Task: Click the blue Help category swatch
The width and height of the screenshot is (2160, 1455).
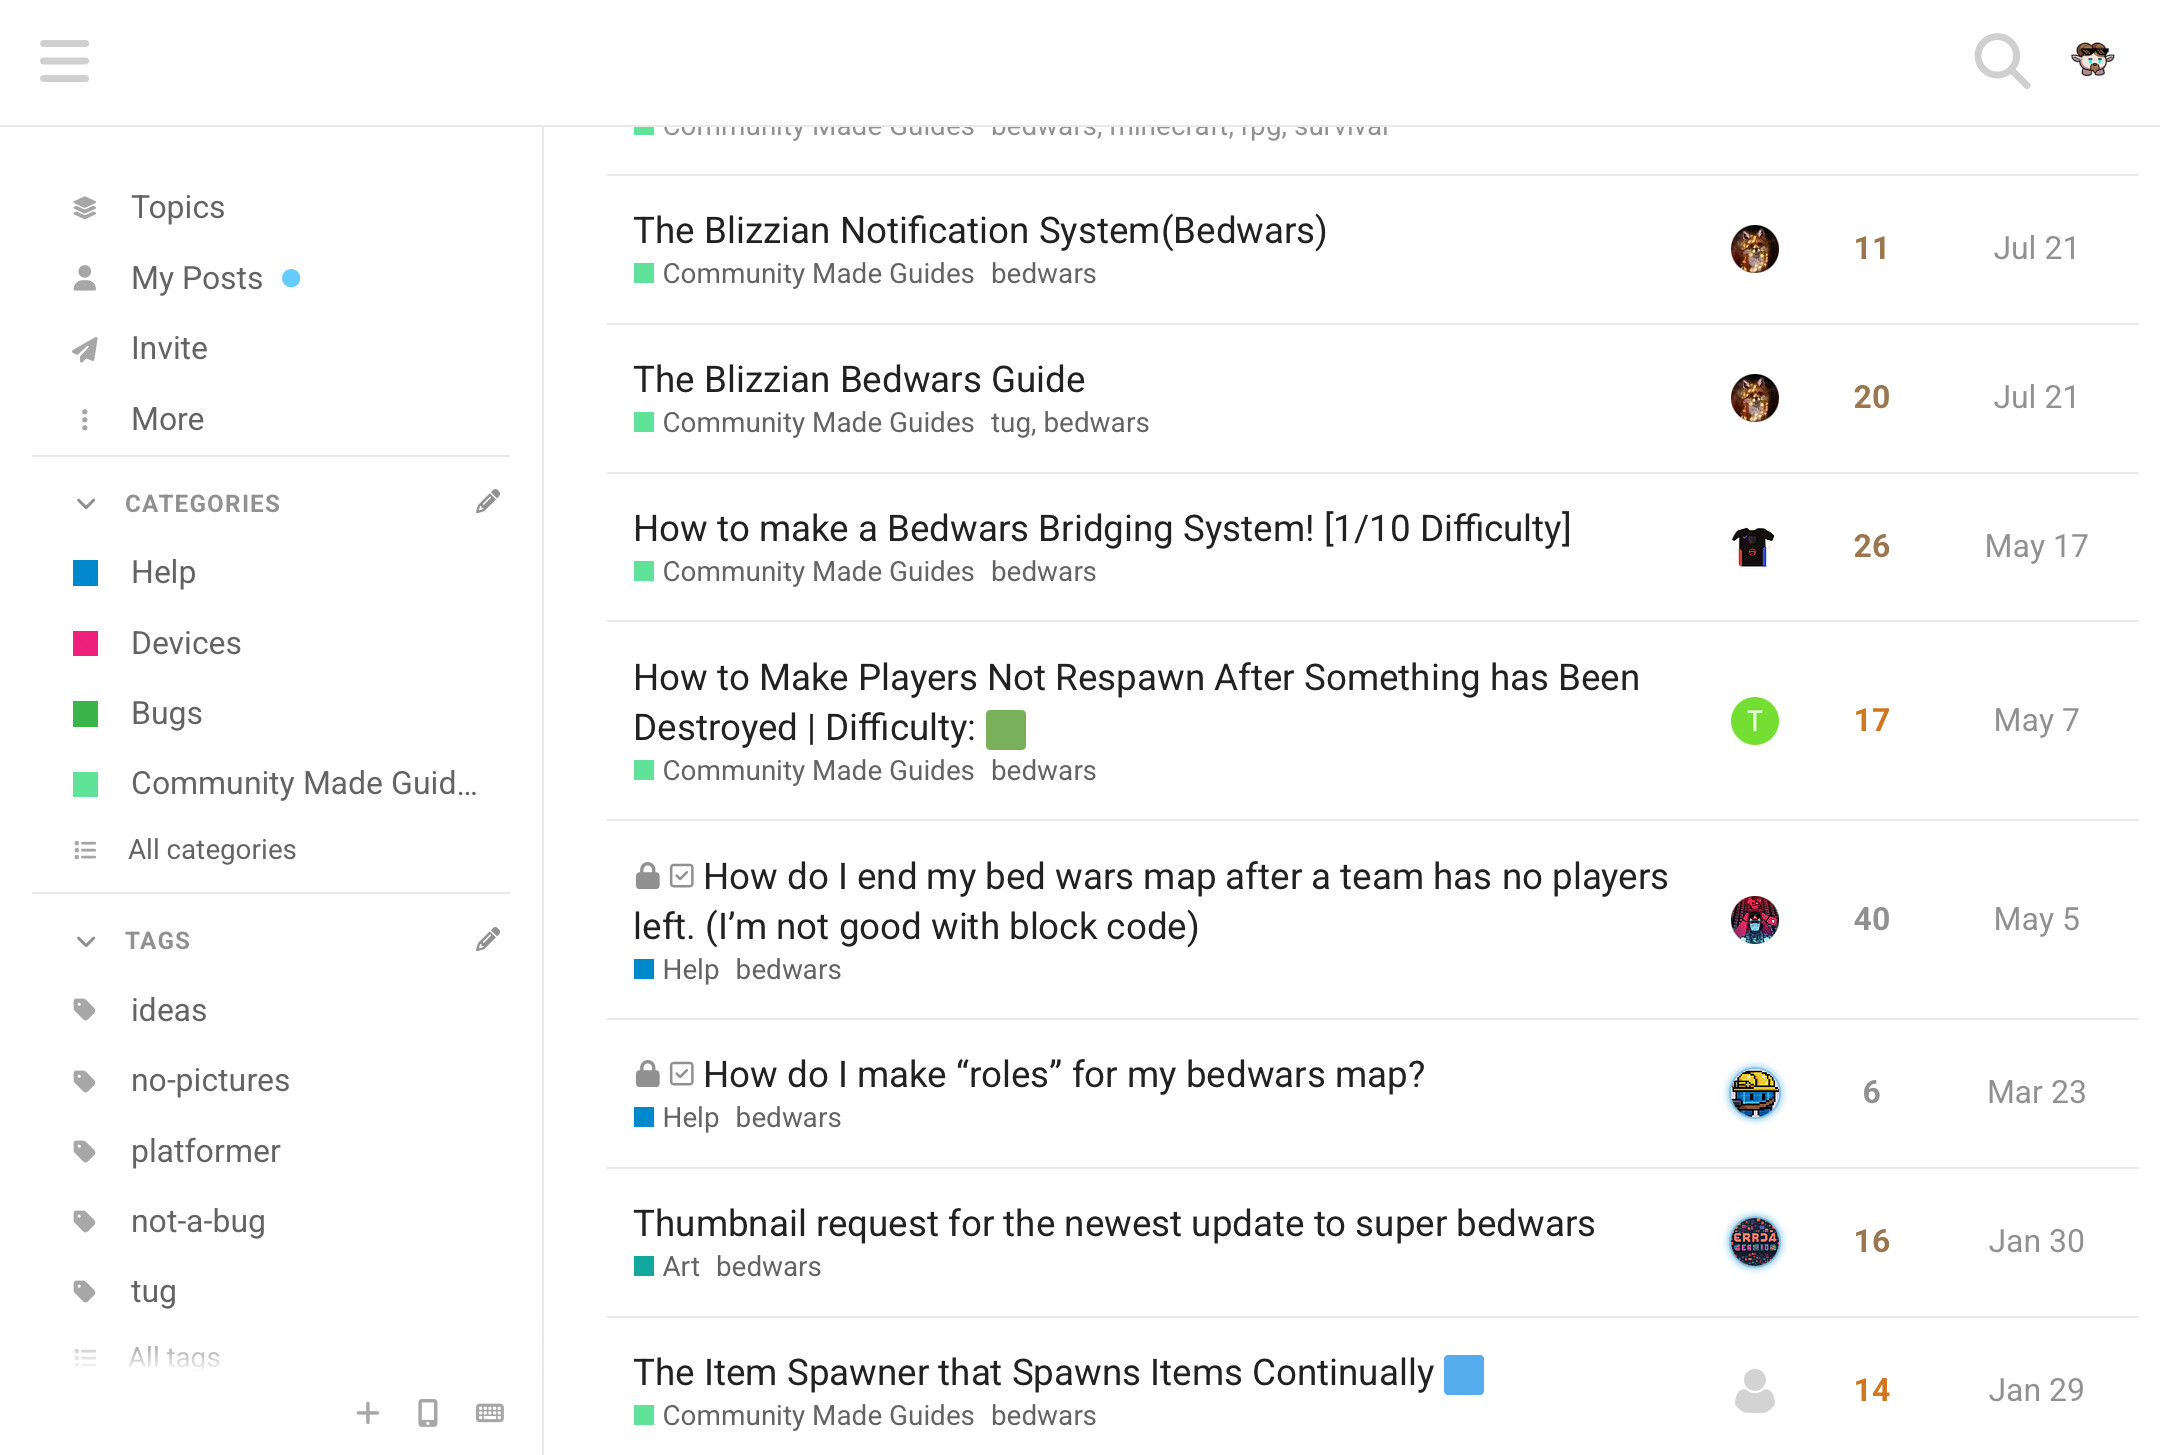Action: pyautogui.click(x=86, y=573)
